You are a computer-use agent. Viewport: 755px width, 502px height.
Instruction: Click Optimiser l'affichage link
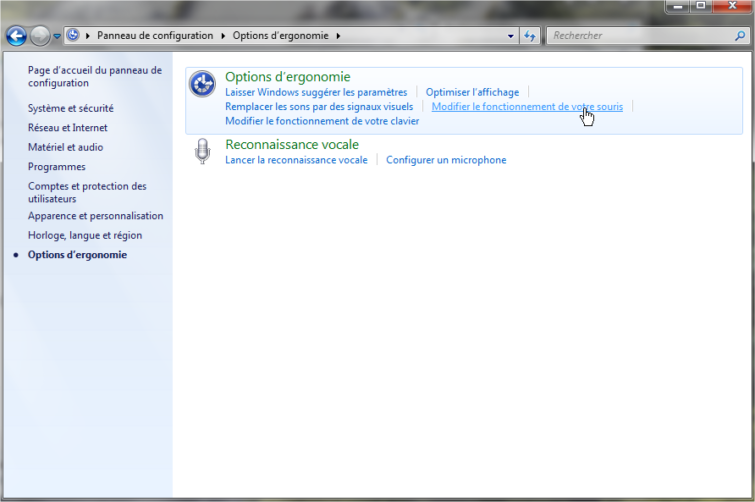pos(472,92)
